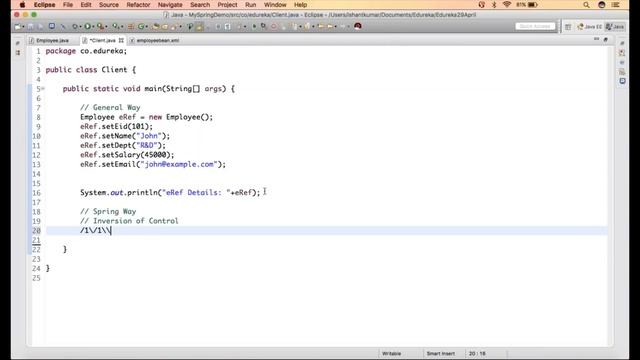The height and width of the screenshot is (360, 640).
Task: Click the Save toolbar icon
Action: click(31, 27)
